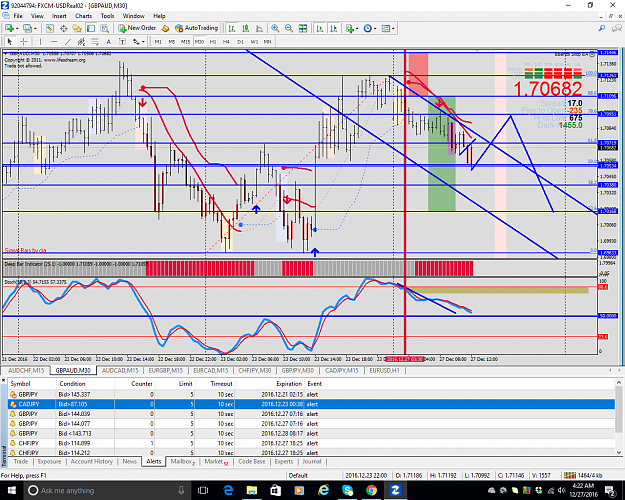Viewport: 625px width, 500px height.
Task: Open the Strategy Tester icon
Action: [105, 28]
